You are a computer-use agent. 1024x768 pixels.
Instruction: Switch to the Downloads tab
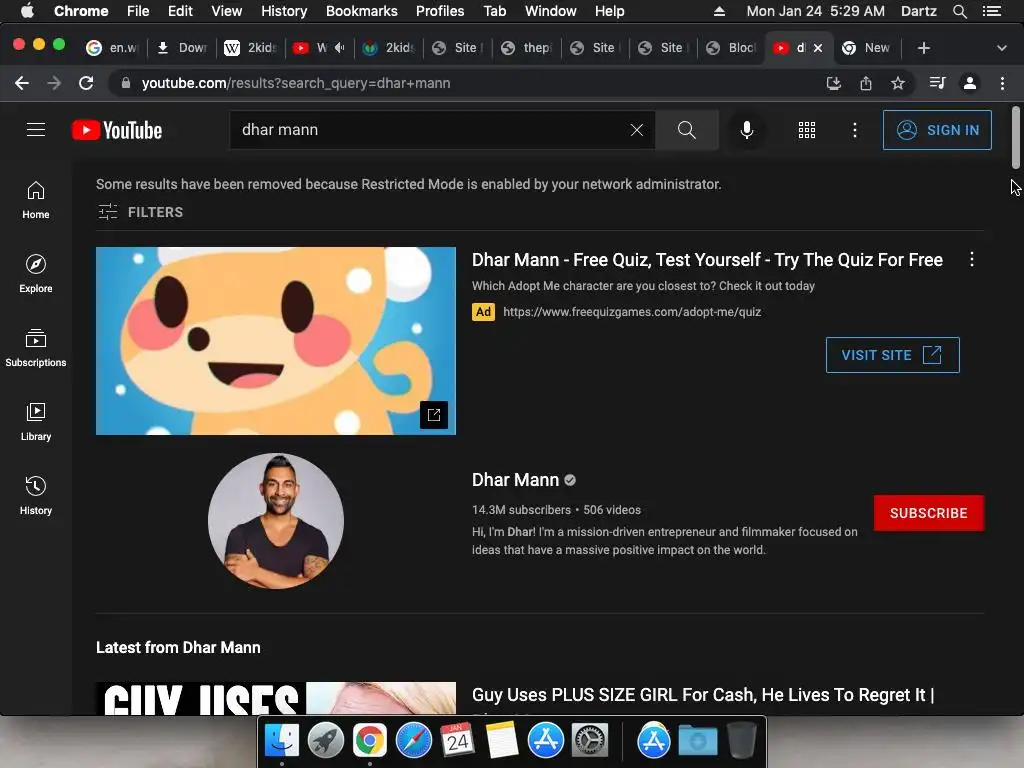[183, 48]
